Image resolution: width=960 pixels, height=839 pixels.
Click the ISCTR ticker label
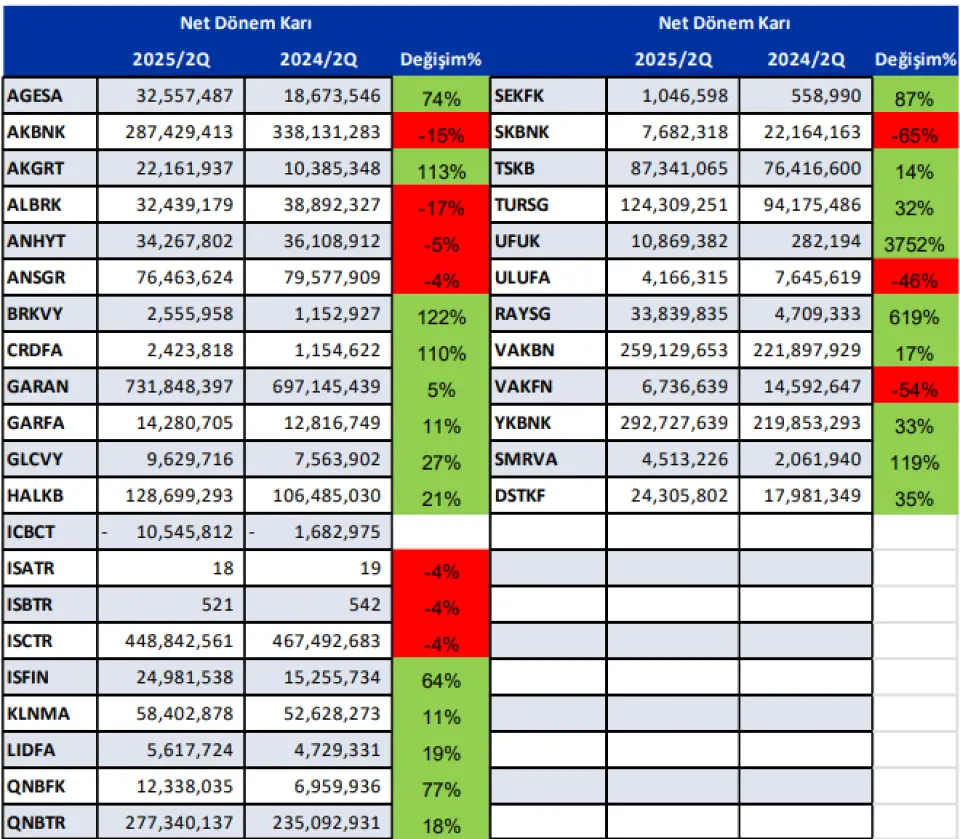(30, 641)
